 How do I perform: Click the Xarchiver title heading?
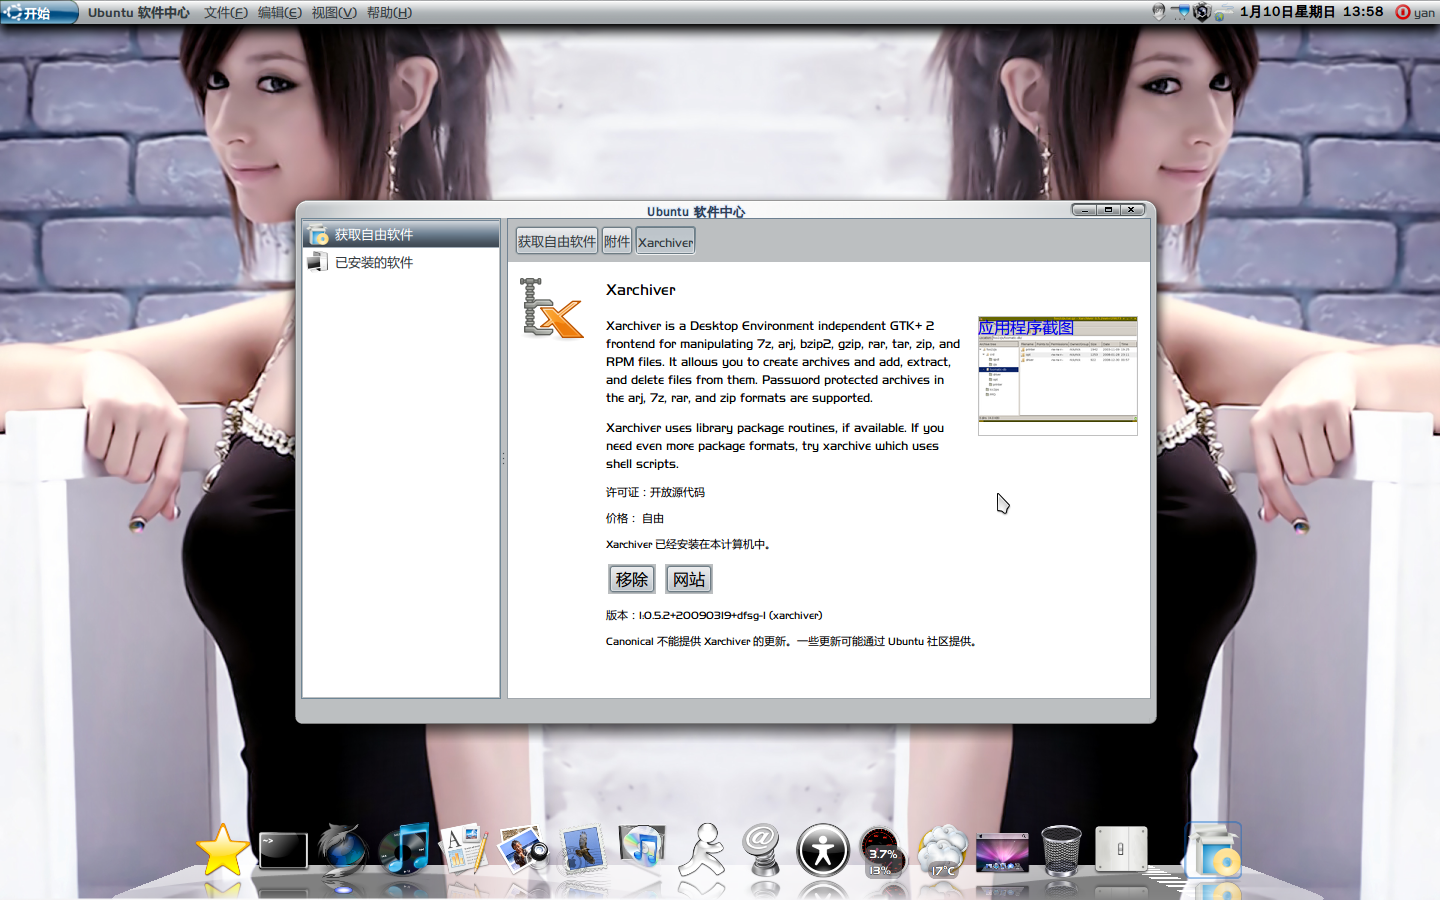641,290
